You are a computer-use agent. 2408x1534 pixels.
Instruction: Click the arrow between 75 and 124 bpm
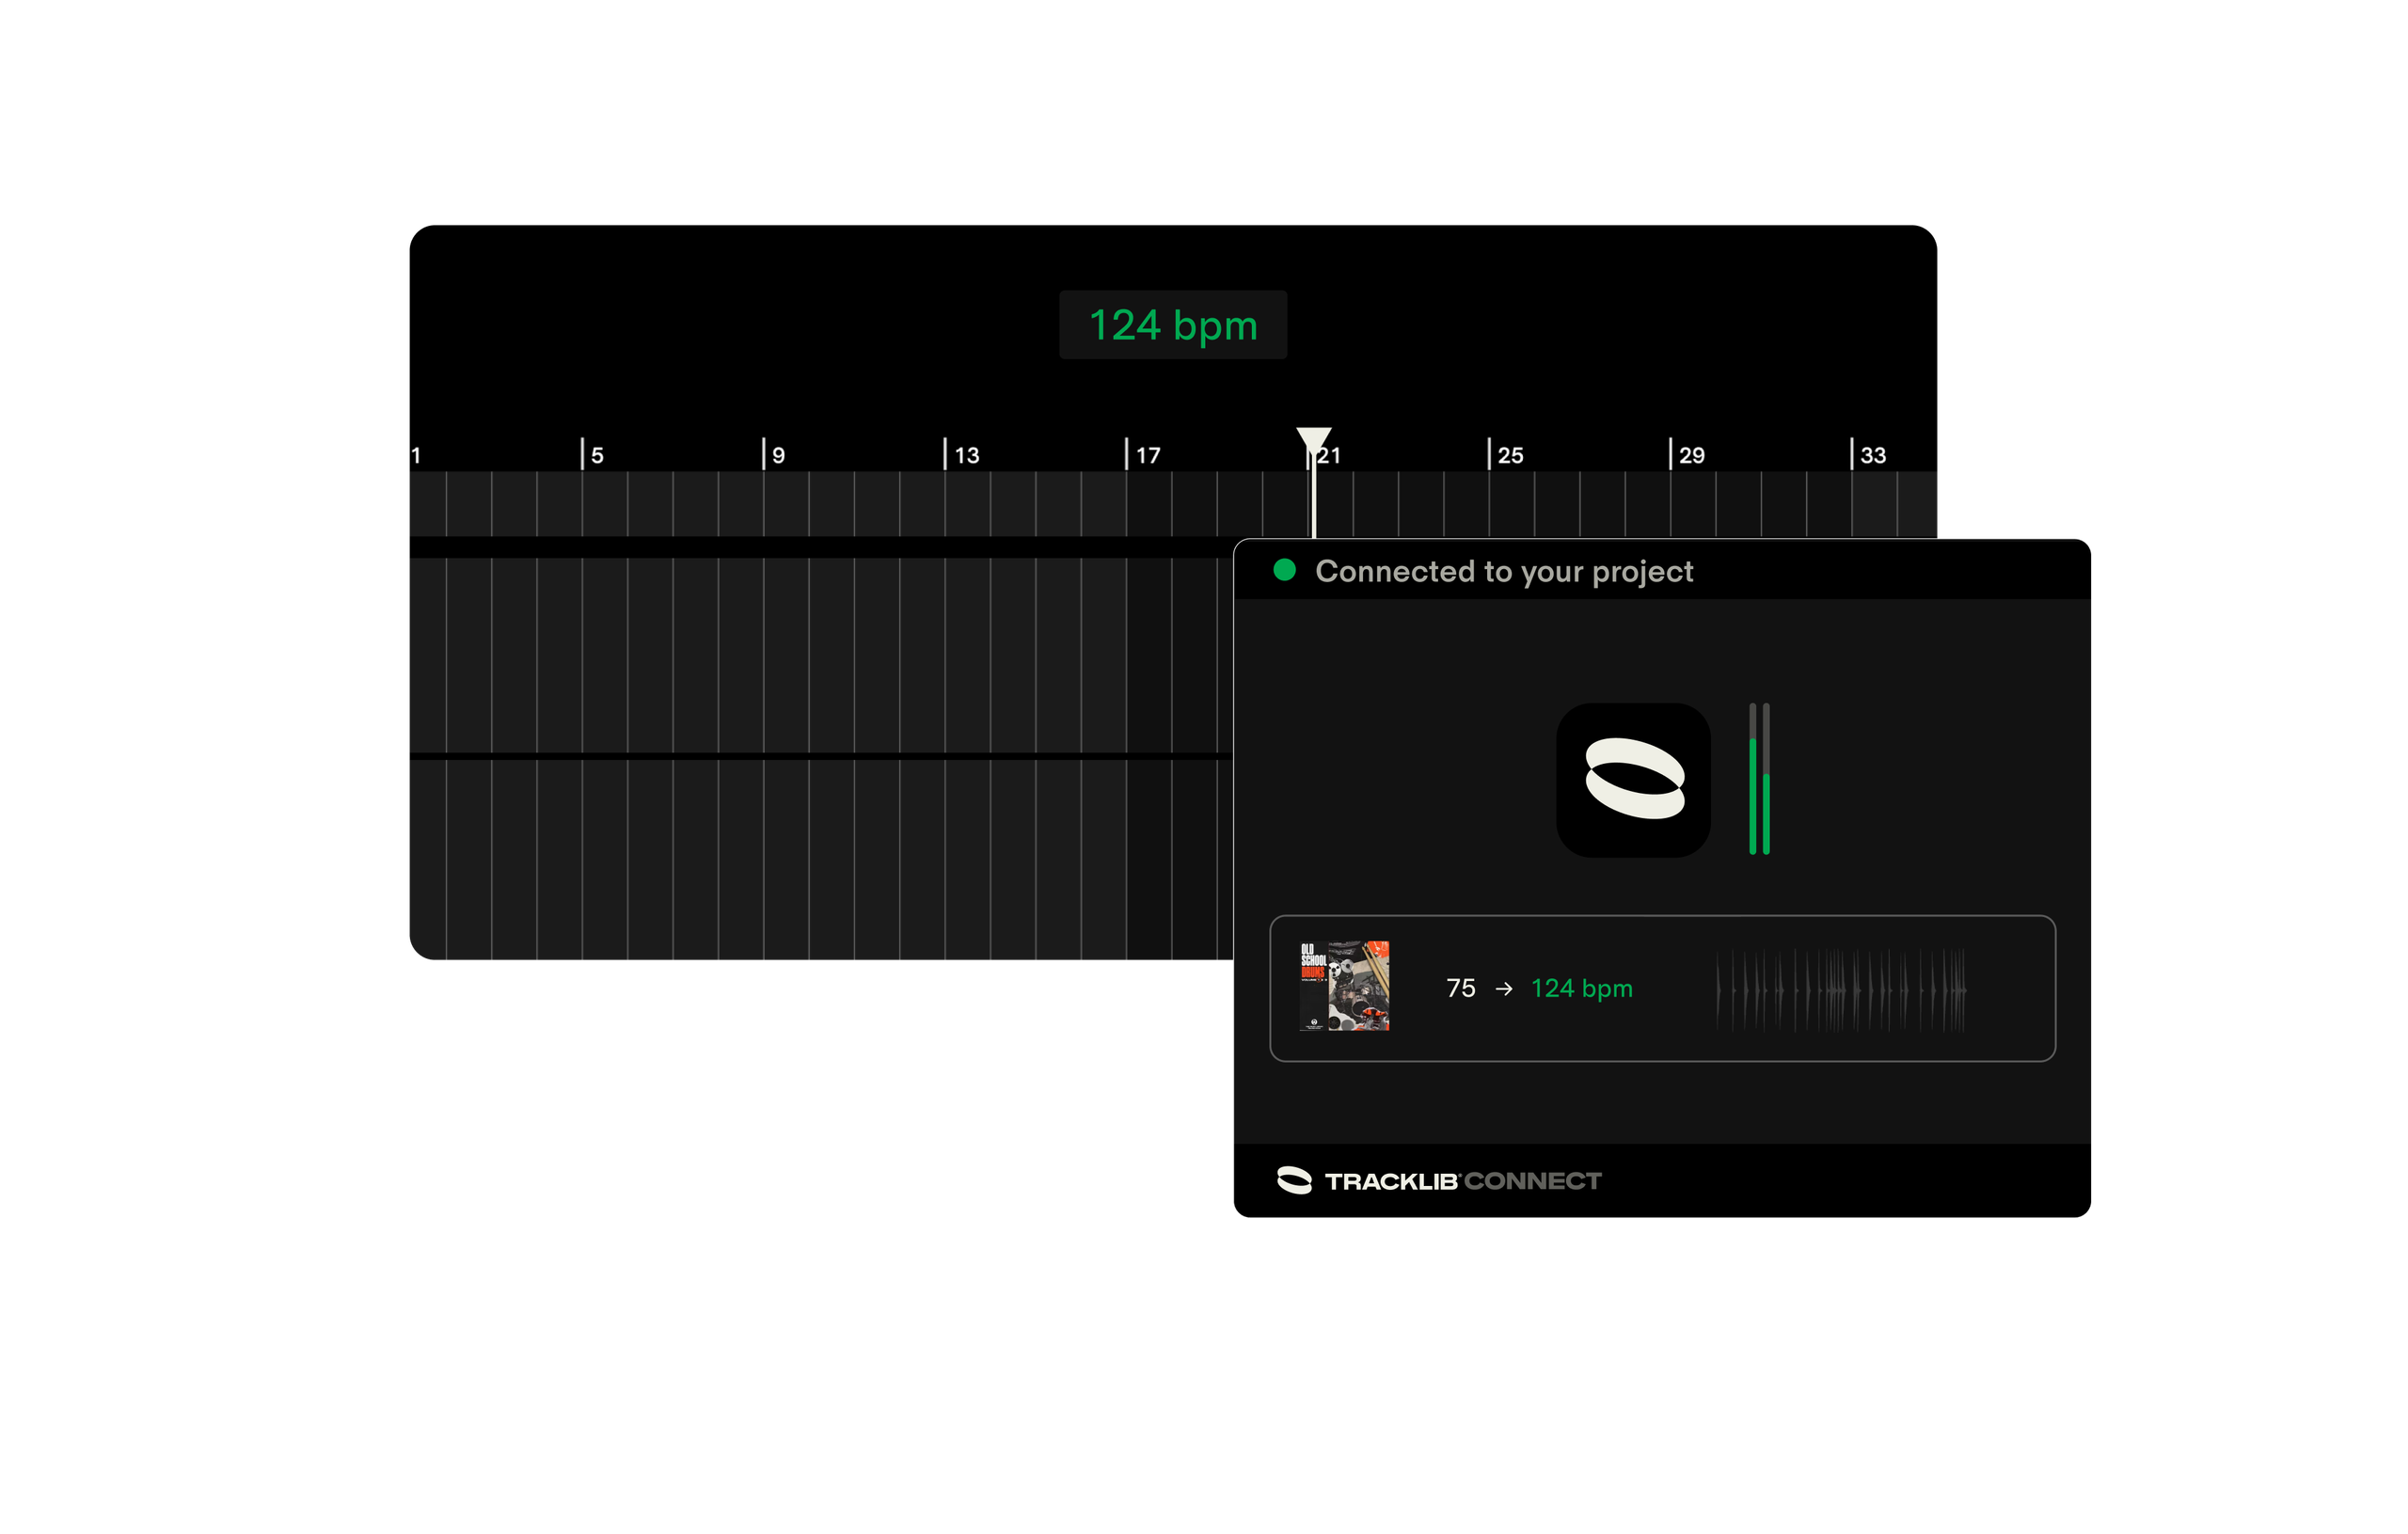1503,988
